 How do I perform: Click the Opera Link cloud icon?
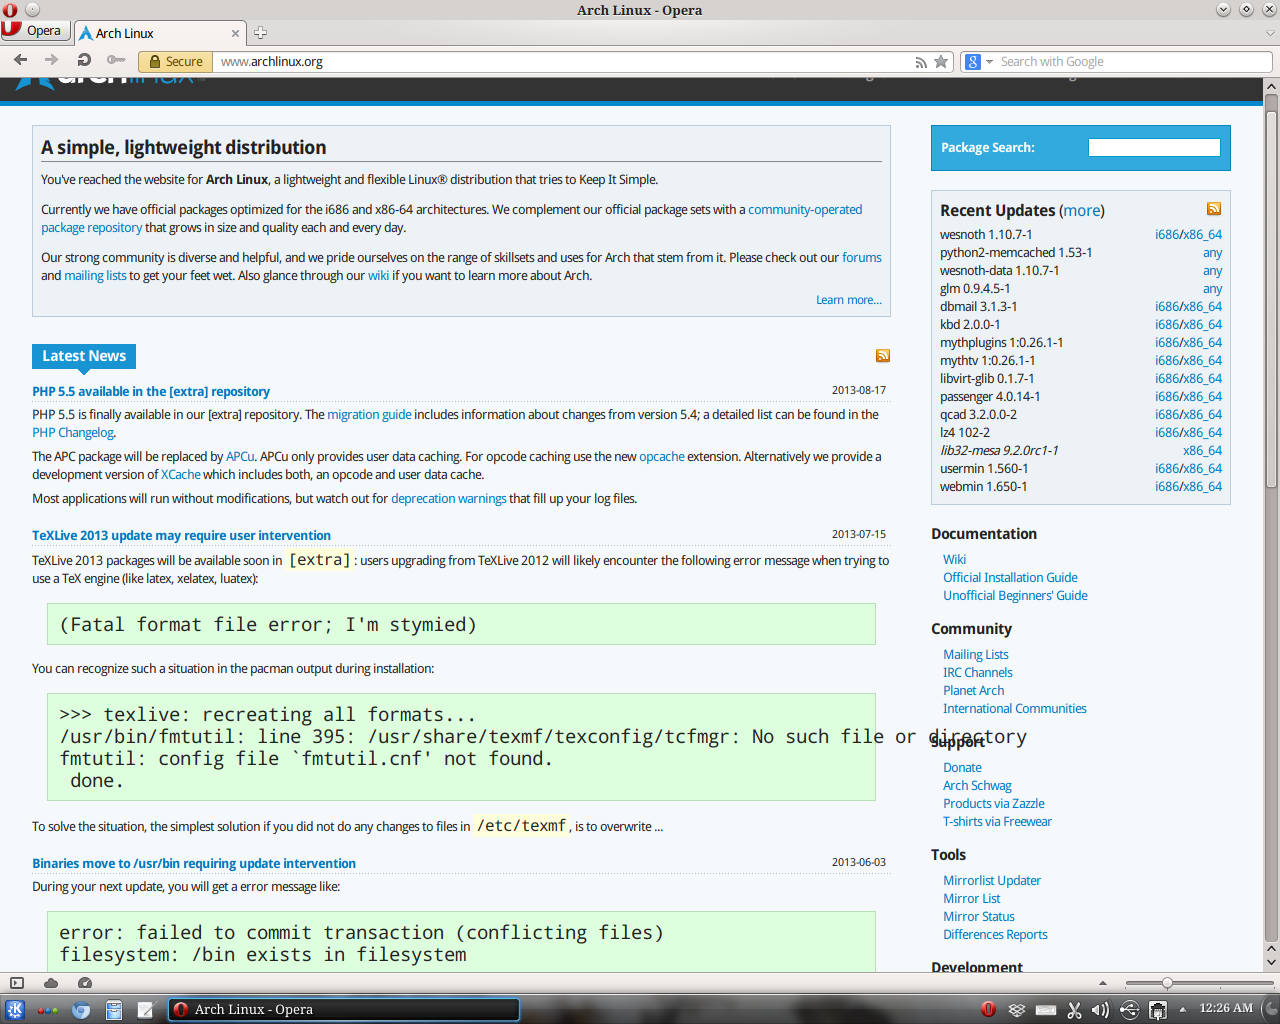tap(51, 983)
